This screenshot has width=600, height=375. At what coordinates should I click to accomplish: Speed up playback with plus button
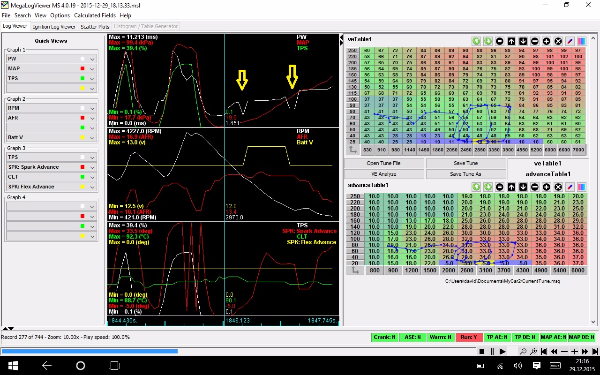[575, 351]
